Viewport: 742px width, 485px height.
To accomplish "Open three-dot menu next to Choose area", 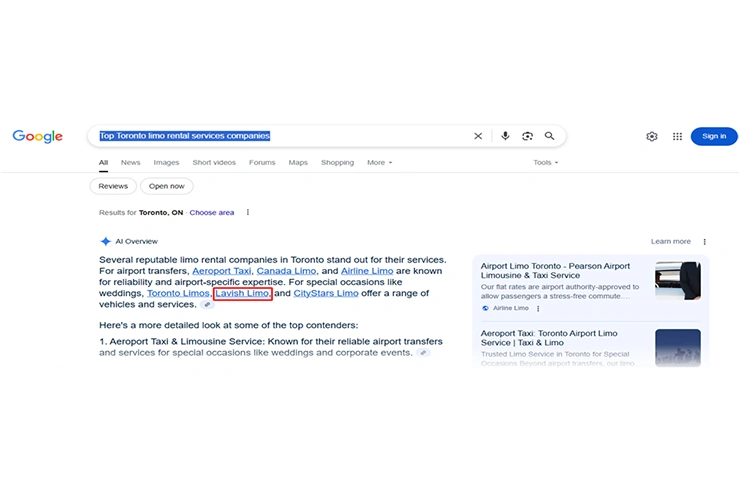I will pos(248,212).
